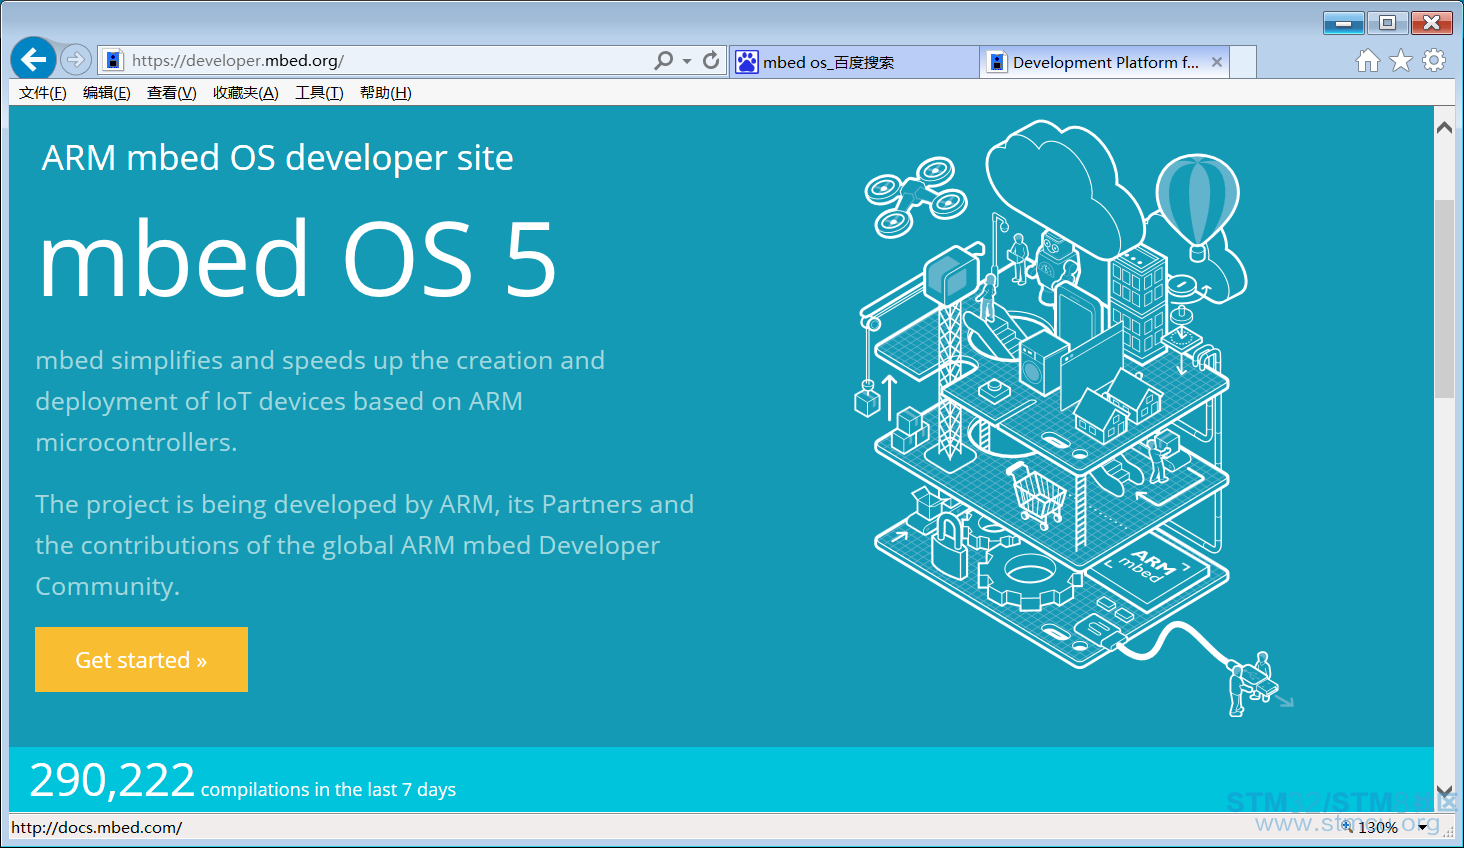Click the status bar URL http://docs.mbed.com/
Image resolution: width=1464 pixels, height=848 pixels.
point(97,827)
